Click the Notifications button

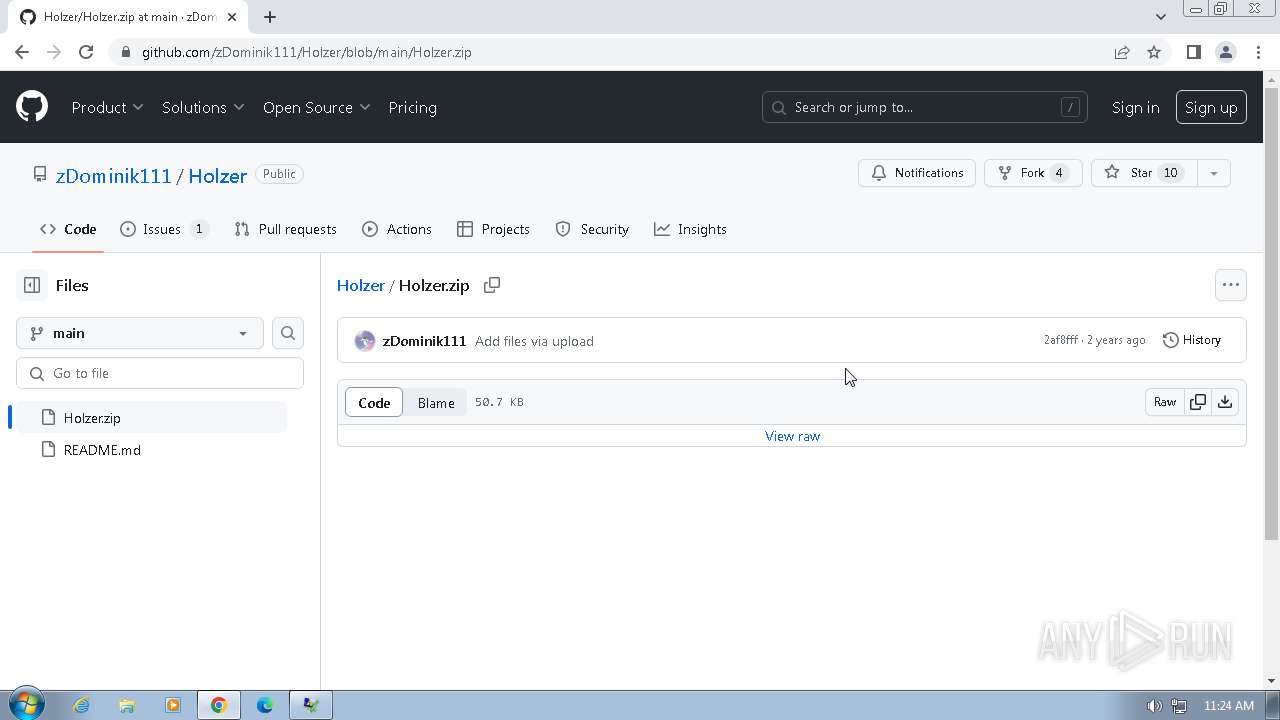(917, 173)
